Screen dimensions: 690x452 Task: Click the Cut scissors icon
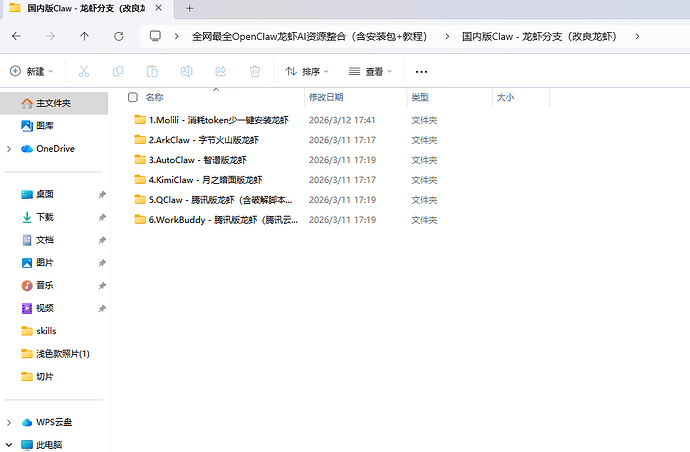(x=84, y=71)
